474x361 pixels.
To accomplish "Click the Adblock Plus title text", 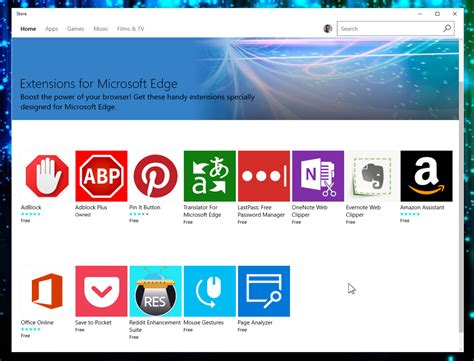I will tap(91, 207).
